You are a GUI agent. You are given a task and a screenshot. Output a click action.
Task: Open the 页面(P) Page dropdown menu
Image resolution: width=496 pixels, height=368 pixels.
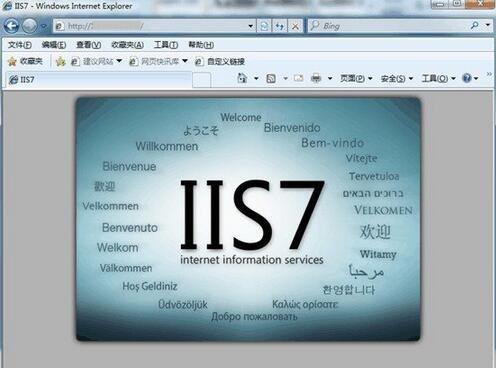click(356, 79)
